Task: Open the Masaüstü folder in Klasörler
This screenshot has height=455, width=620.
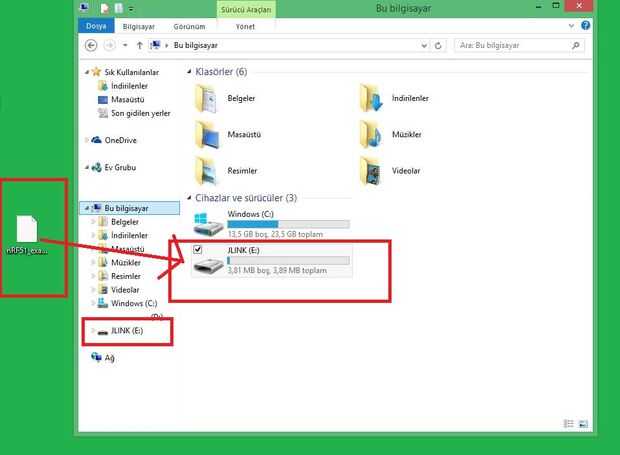Action: click(x=207, y=135)
